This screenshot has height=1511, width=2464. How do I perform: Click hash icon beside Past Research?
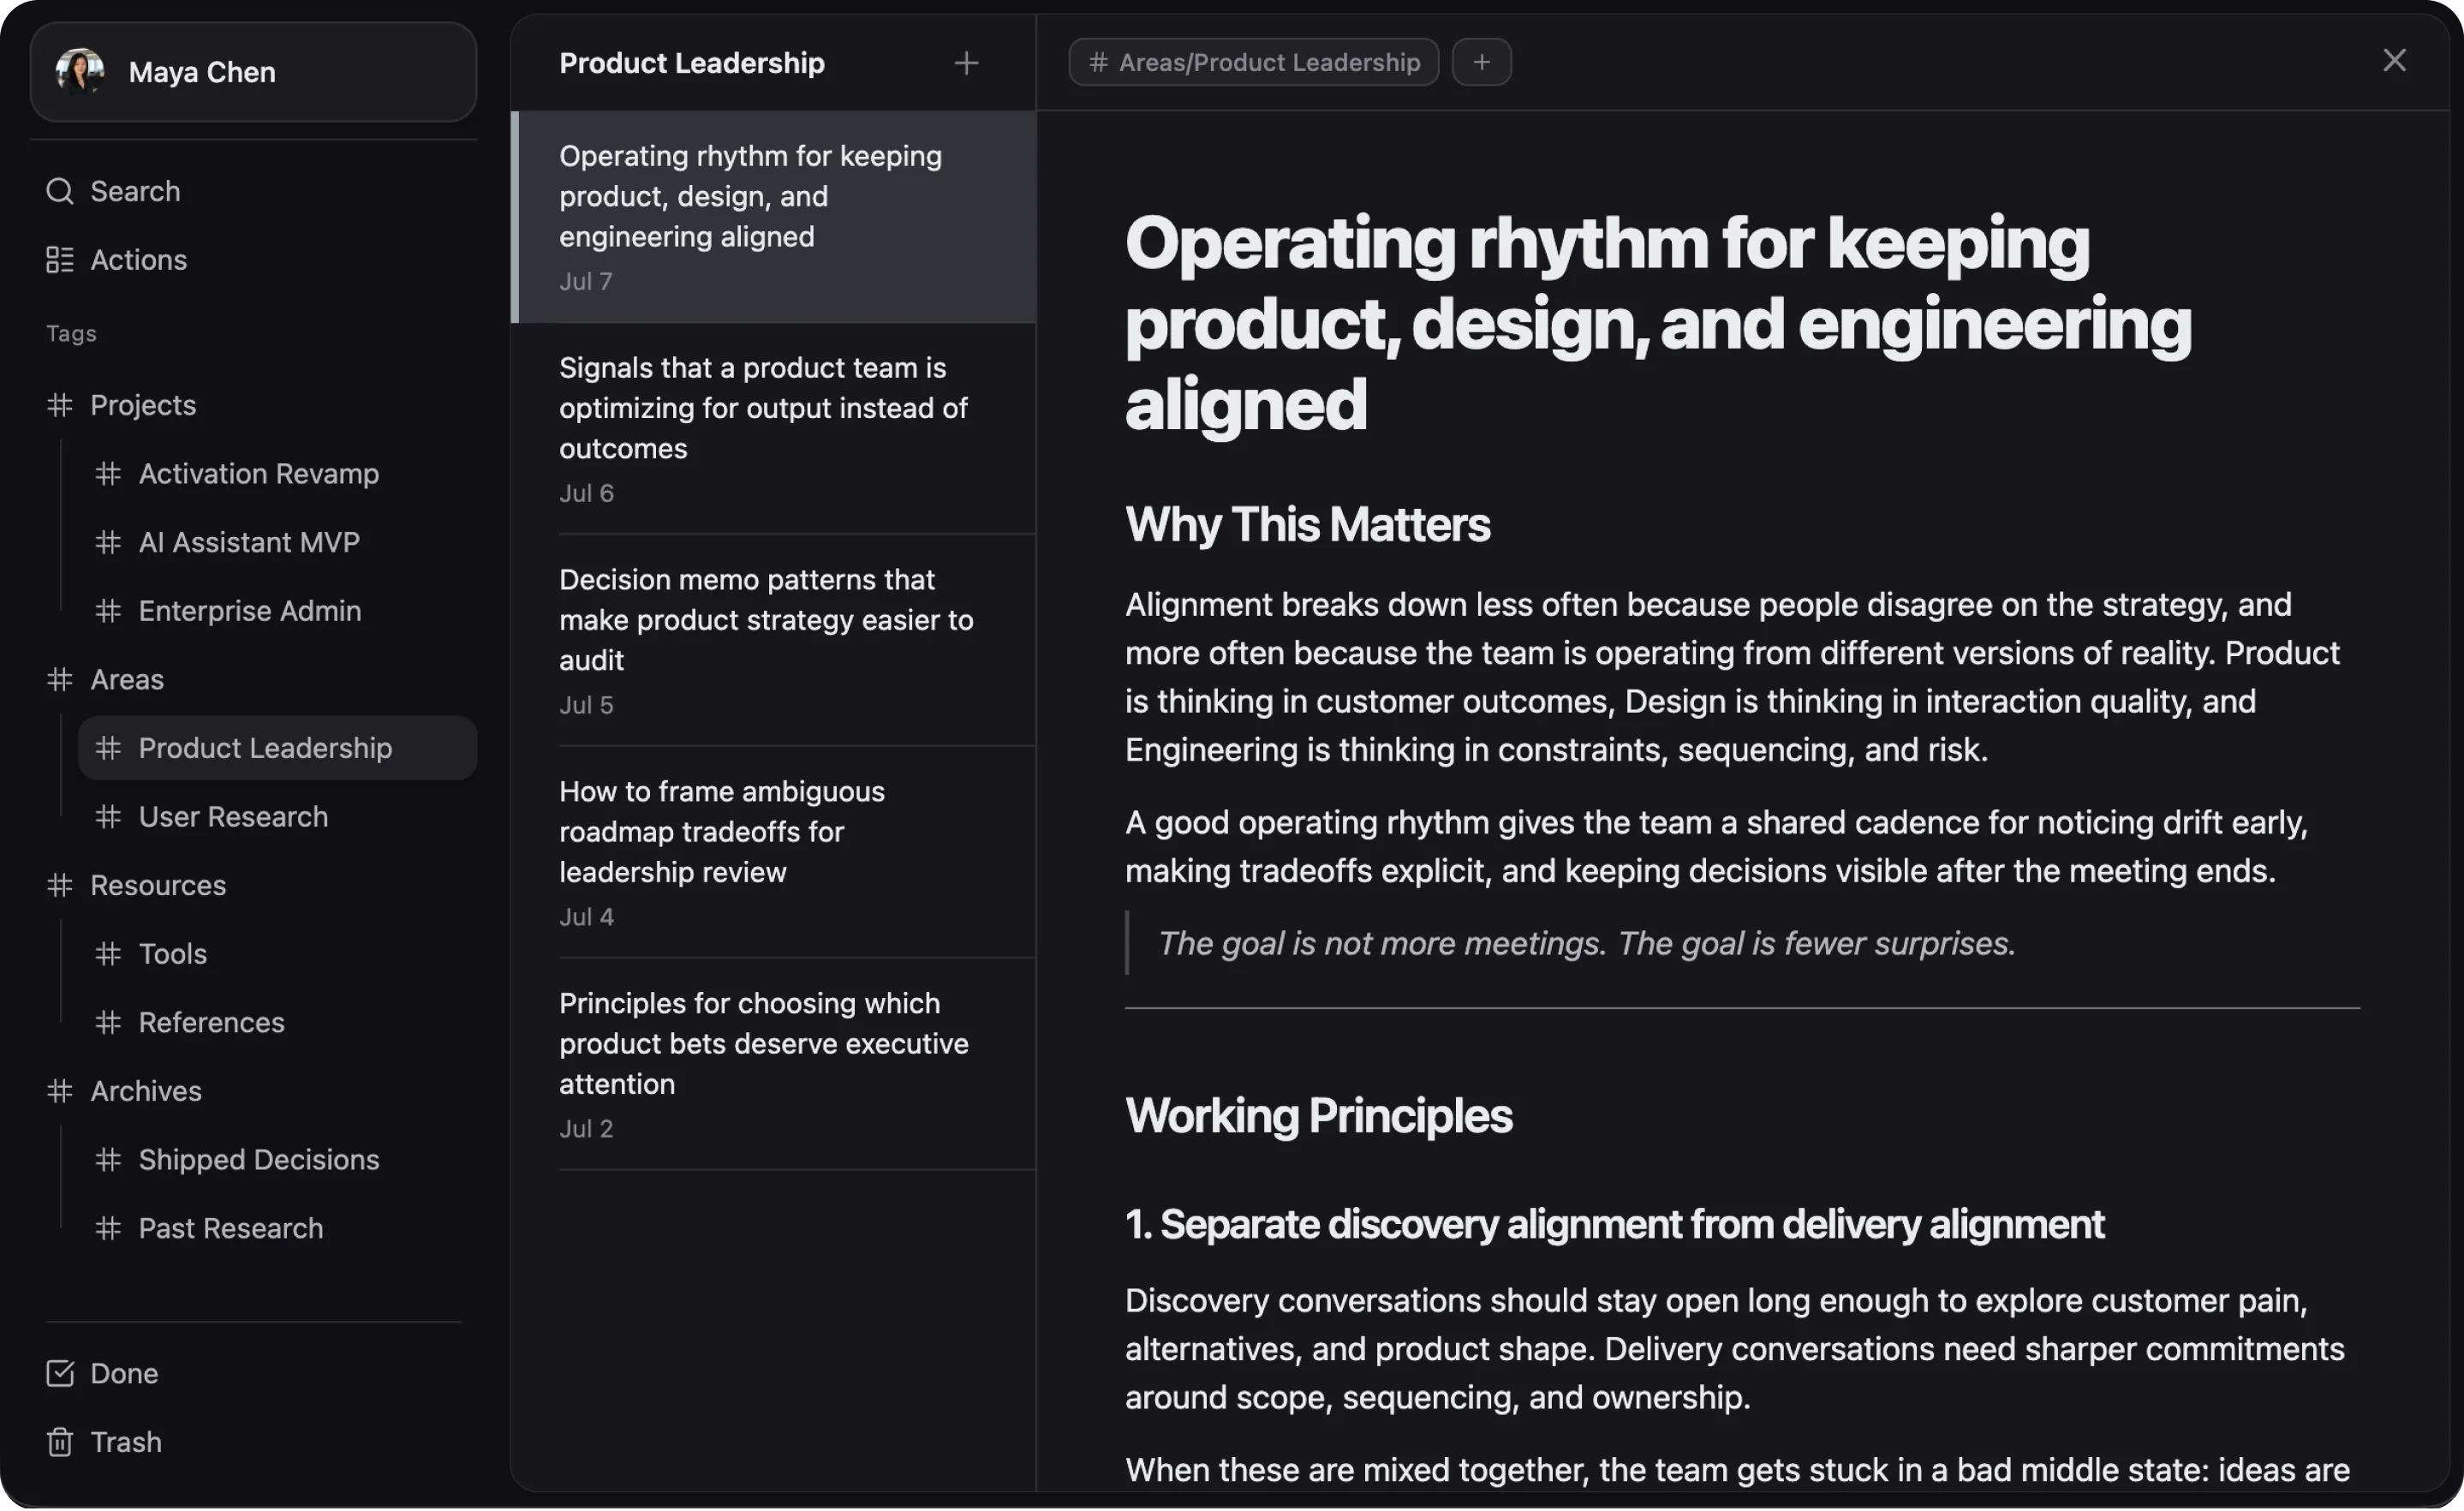(x=108, y=1229)
